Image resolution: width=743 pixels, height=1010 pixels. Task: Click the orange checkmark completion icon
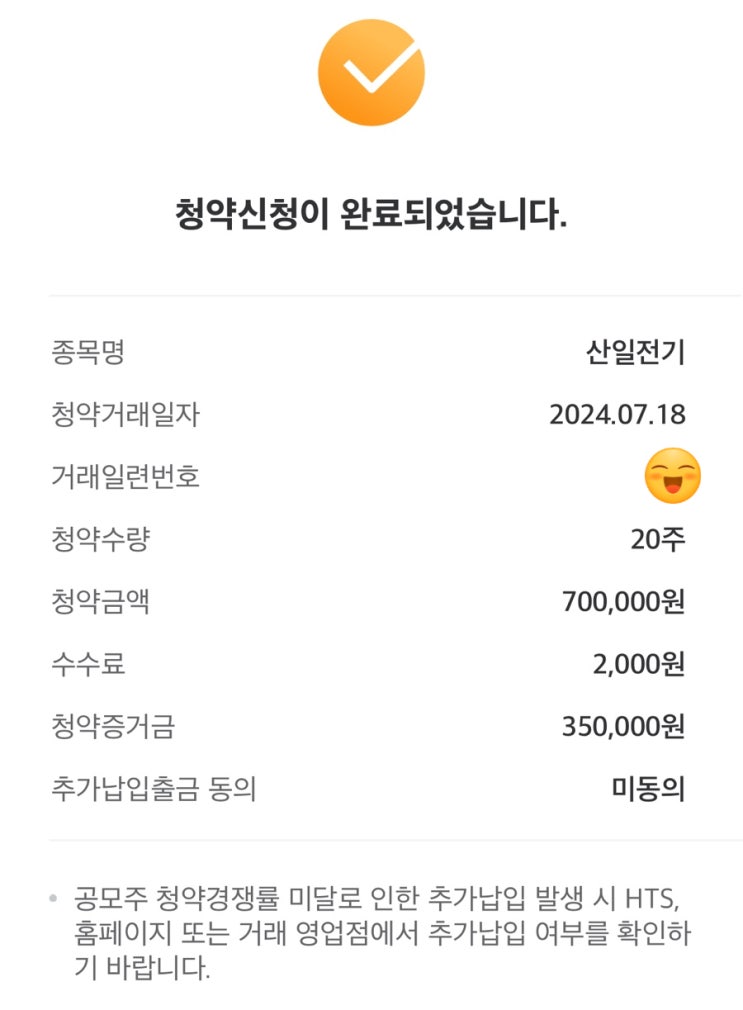pyautogui.click(x=371, y=72)
